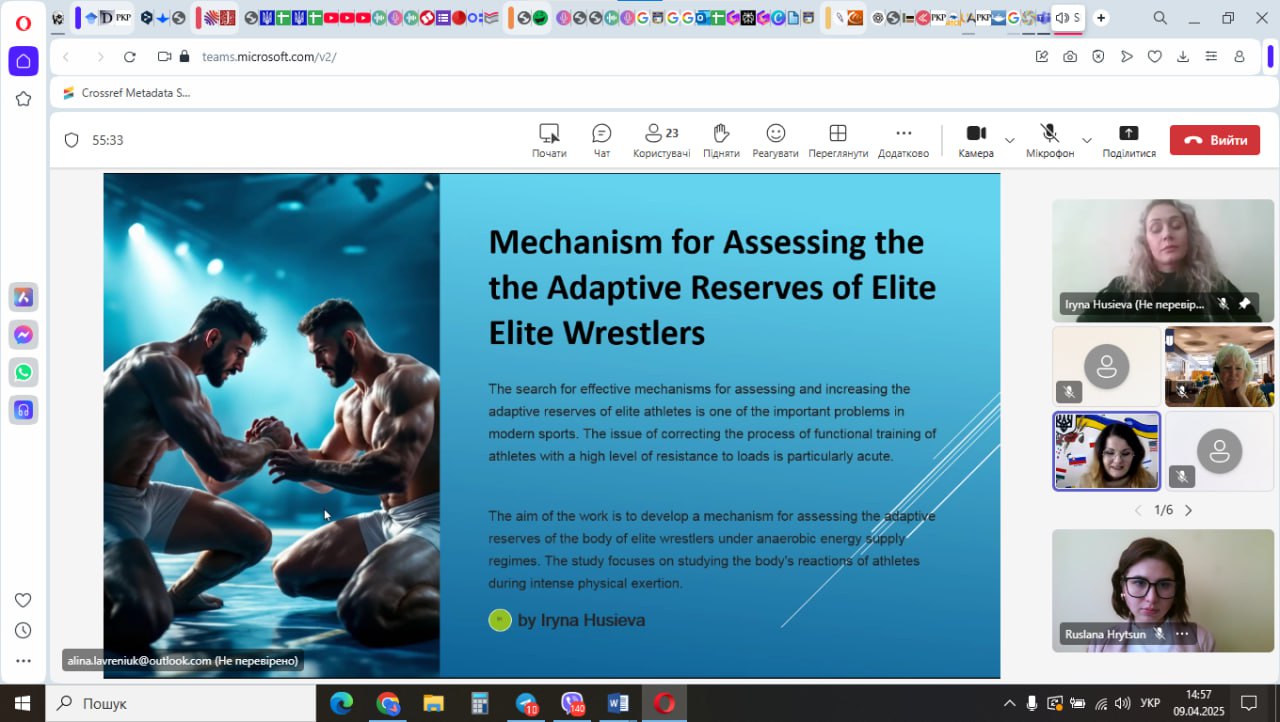
Task: Open WhatsApp in Opera sidebar
Action: click(23, 372)
